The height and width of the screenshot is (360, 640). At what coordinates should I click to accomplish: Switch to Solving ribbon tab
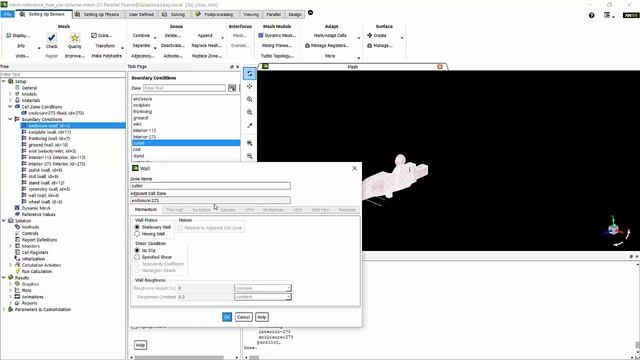coord(174,14)
